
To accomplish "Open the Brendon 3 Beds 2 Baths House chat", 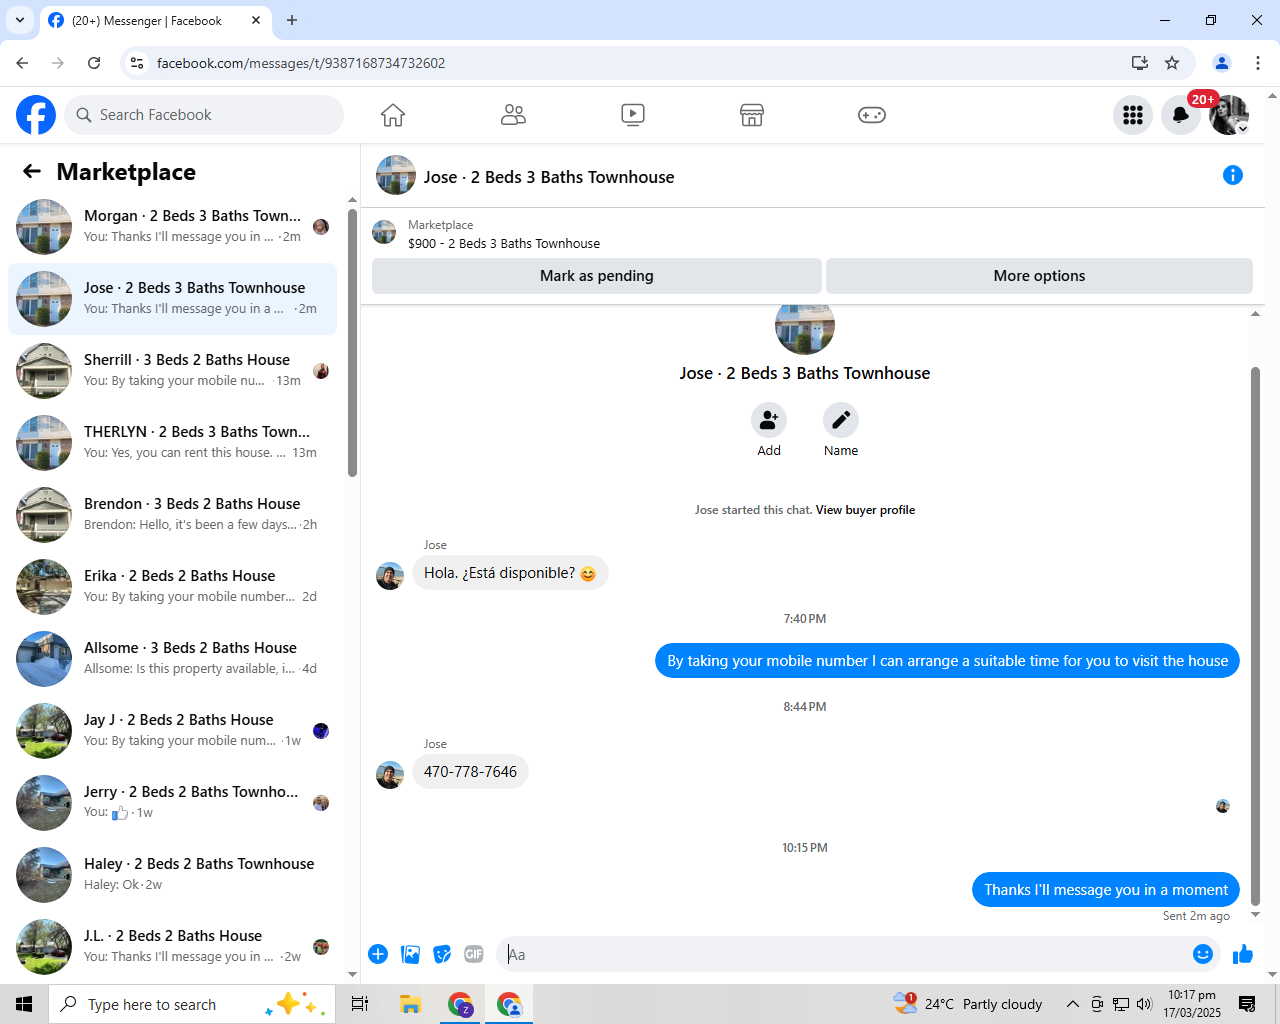I will (172, 515).
